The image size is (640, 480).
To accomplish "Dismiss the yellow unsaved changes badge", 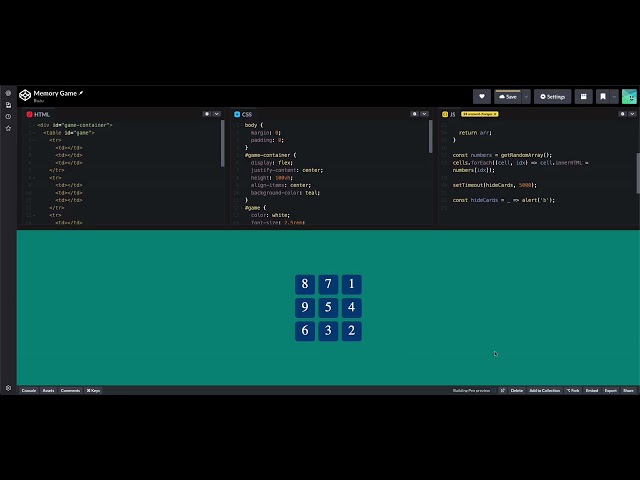I will coord(495,114).
